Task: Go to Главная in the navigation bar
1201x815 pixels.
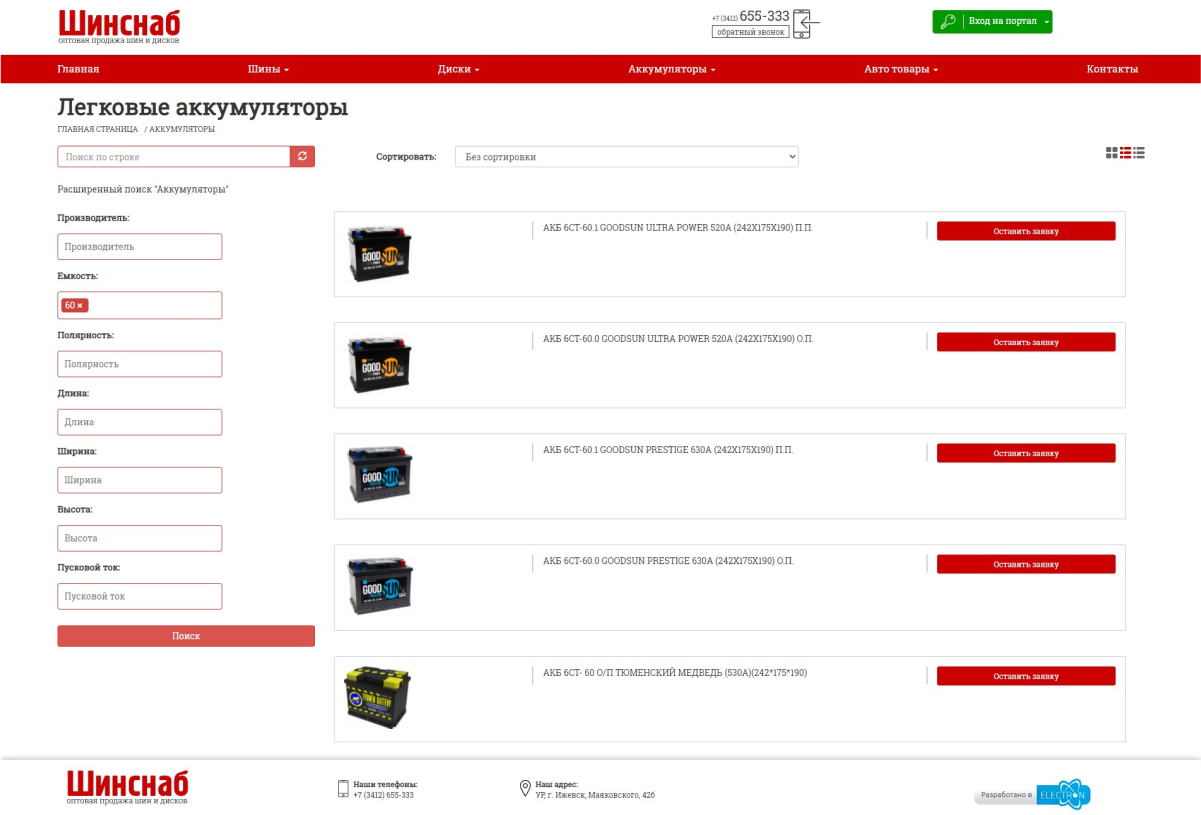Action: pyautogui.click(x=78, y=69)
